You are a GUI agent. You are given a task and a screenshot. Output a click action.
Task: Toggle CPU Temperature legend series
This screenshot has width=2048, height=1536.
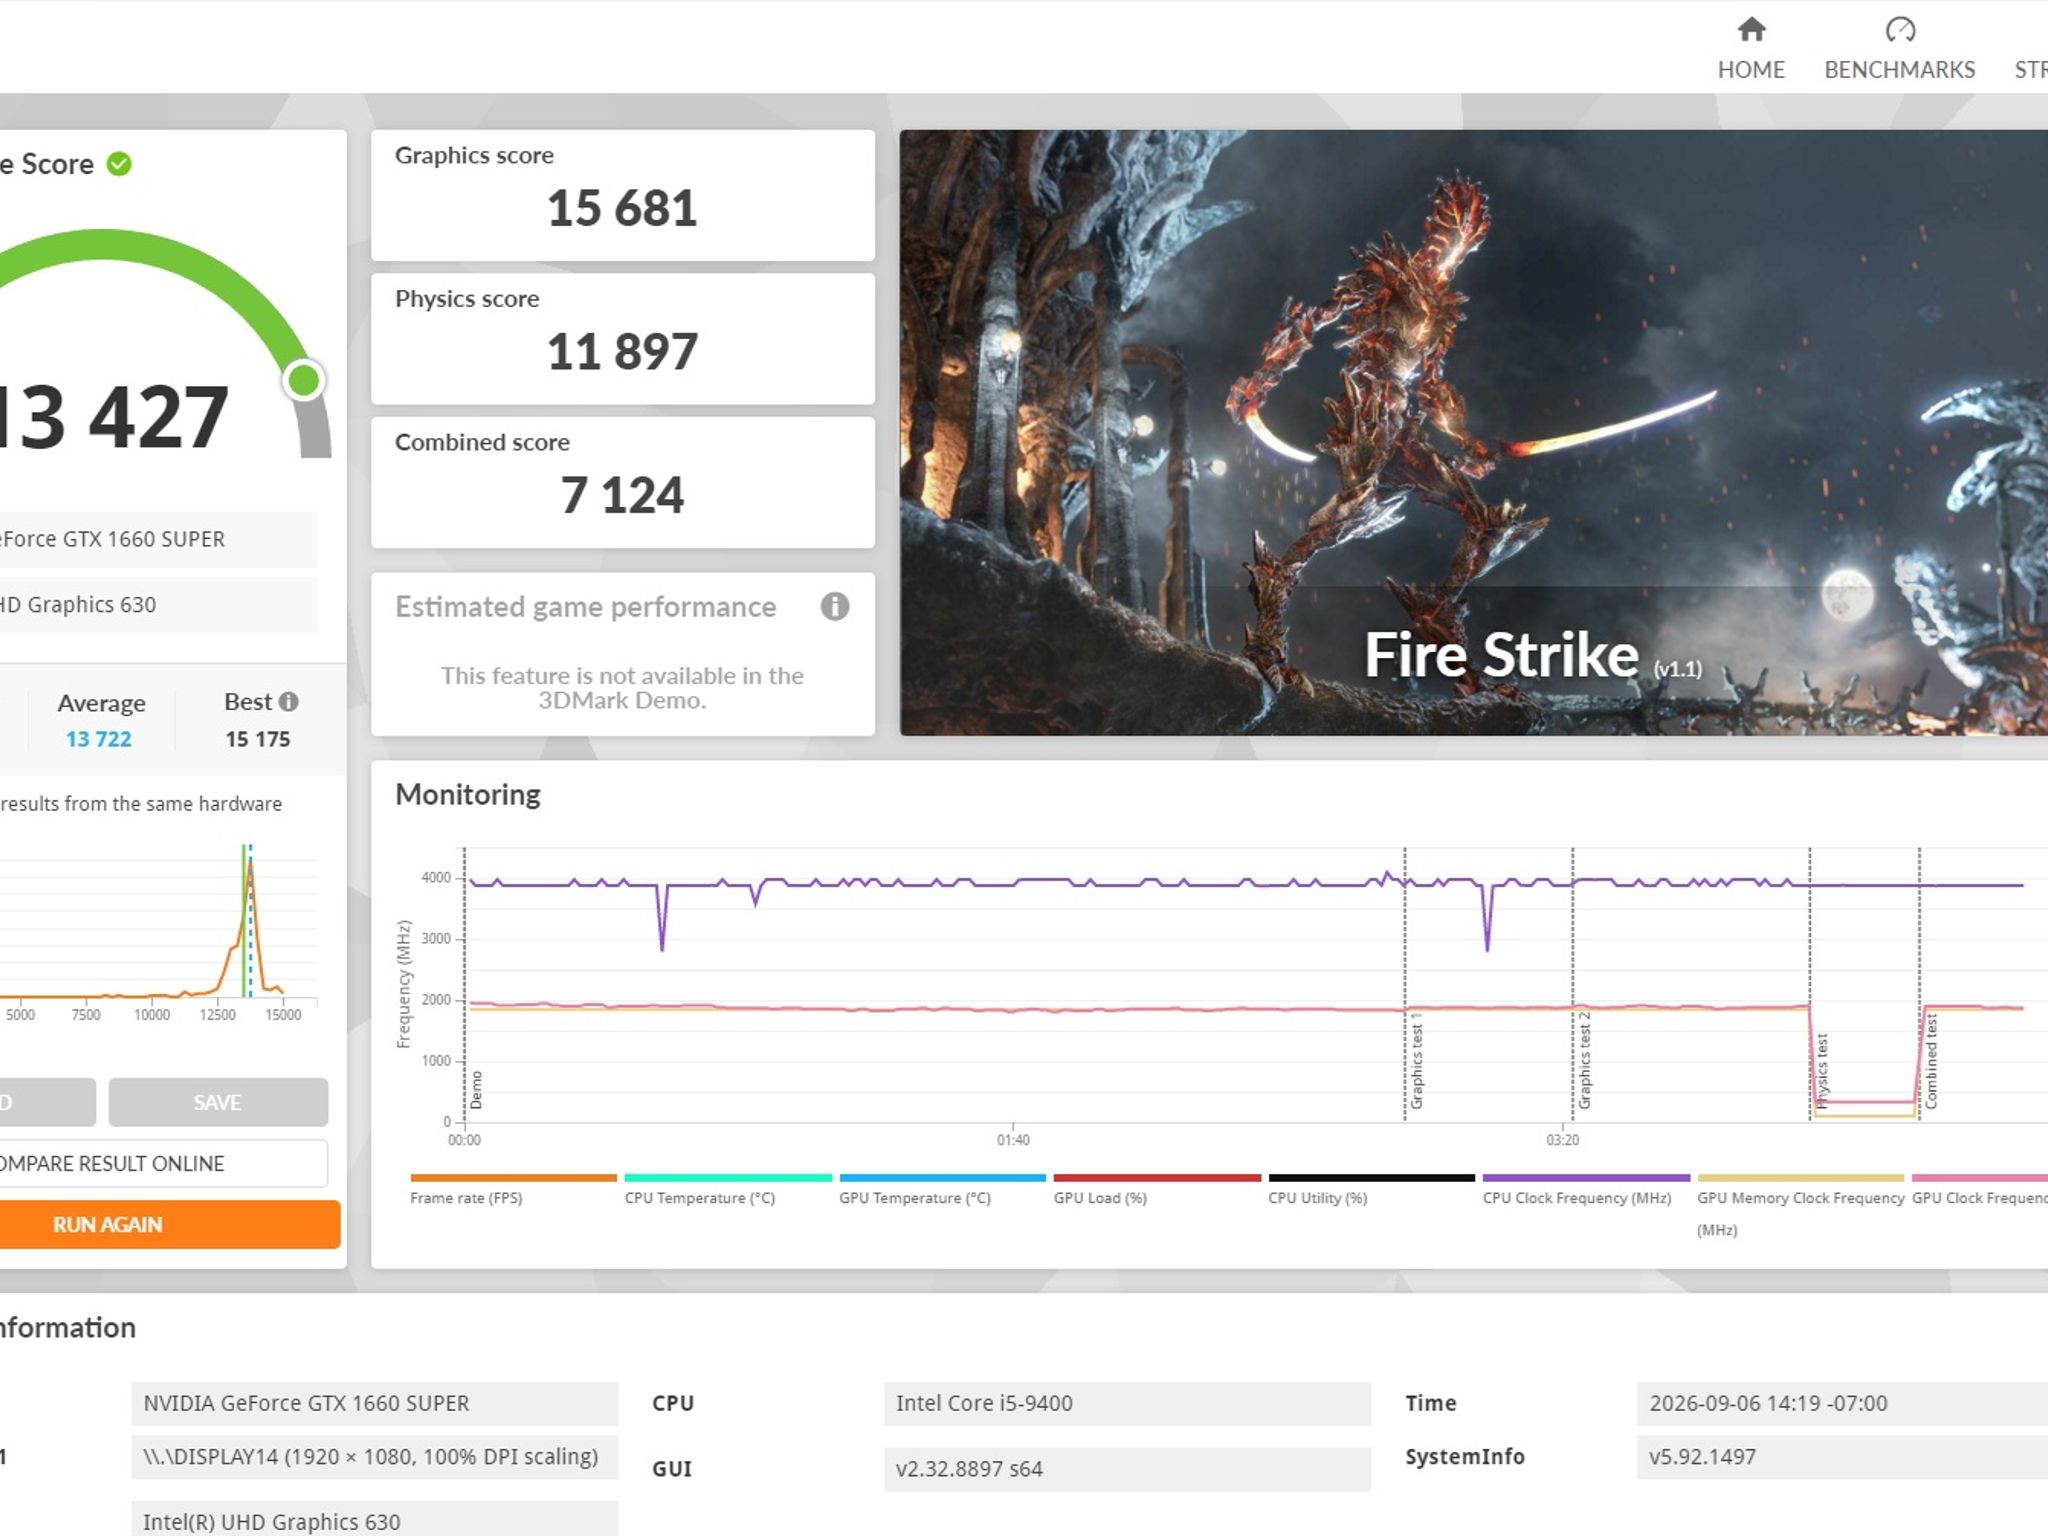click(x=728, y=1190)
